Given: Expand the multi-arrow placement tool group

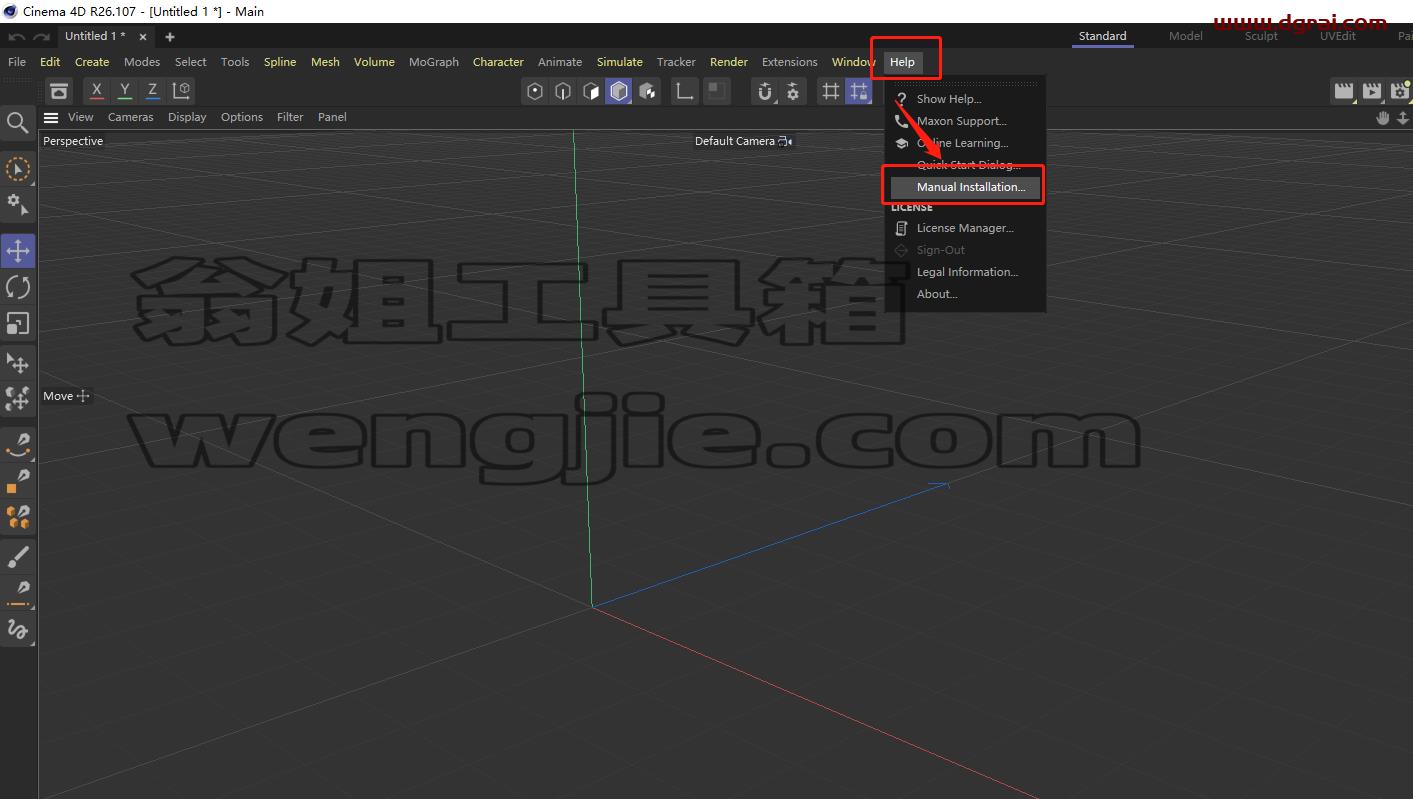Looking at the screenshot, I should pyautogui.click(x=18, y=399).
